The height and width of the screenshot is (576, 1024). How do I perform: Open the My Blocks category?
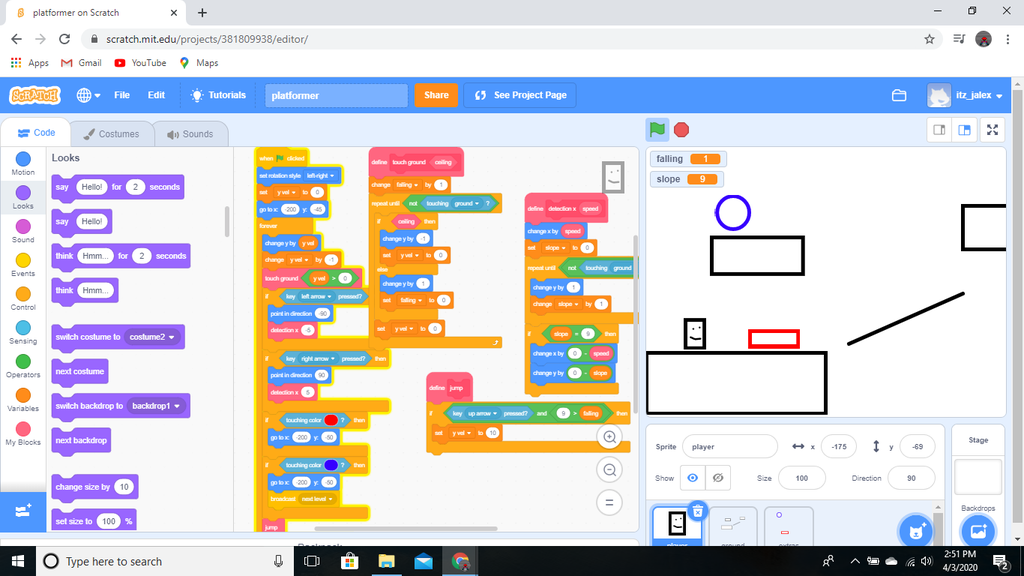23,434
